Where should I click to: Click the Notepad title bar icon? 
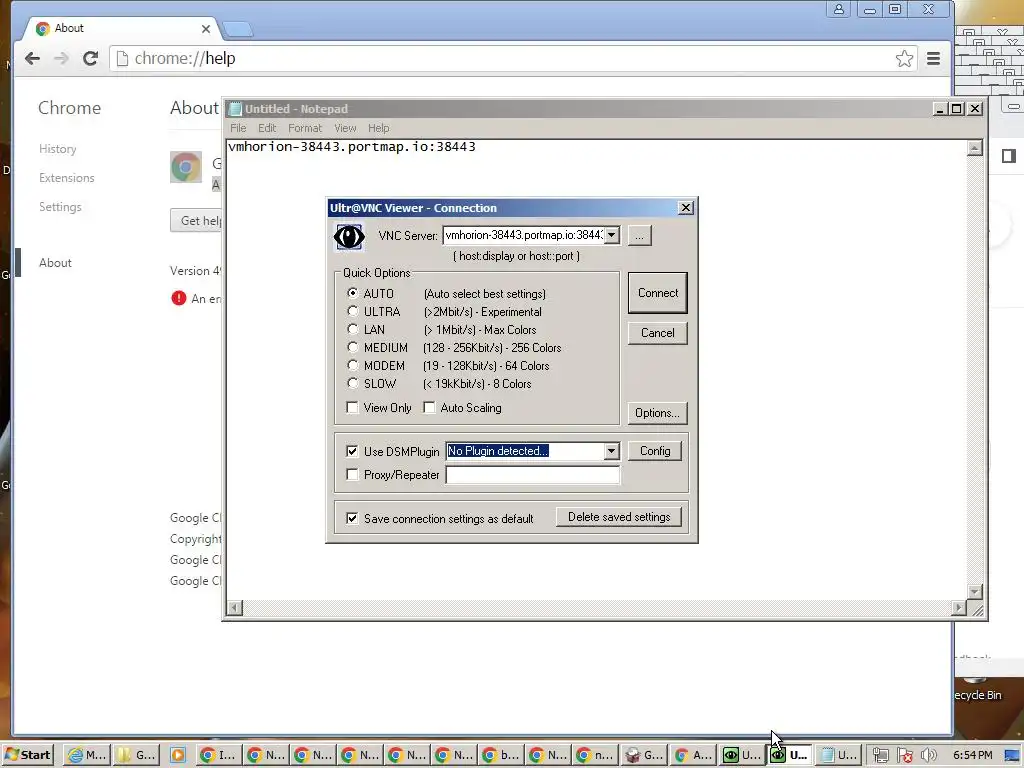click(x=235, y=109)
